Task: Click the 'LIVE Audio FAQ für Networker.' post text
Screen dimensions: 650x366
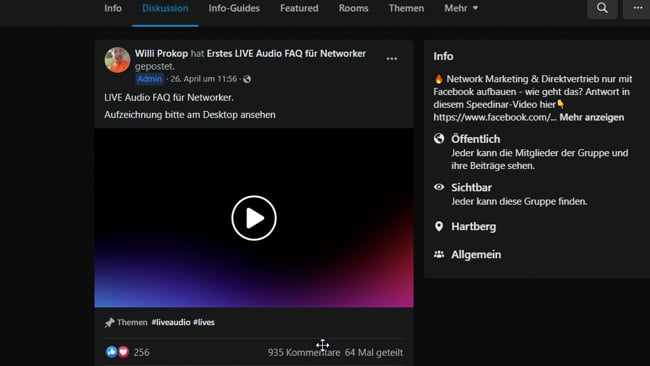Action: pyautogui.click(x=169, y=97)
